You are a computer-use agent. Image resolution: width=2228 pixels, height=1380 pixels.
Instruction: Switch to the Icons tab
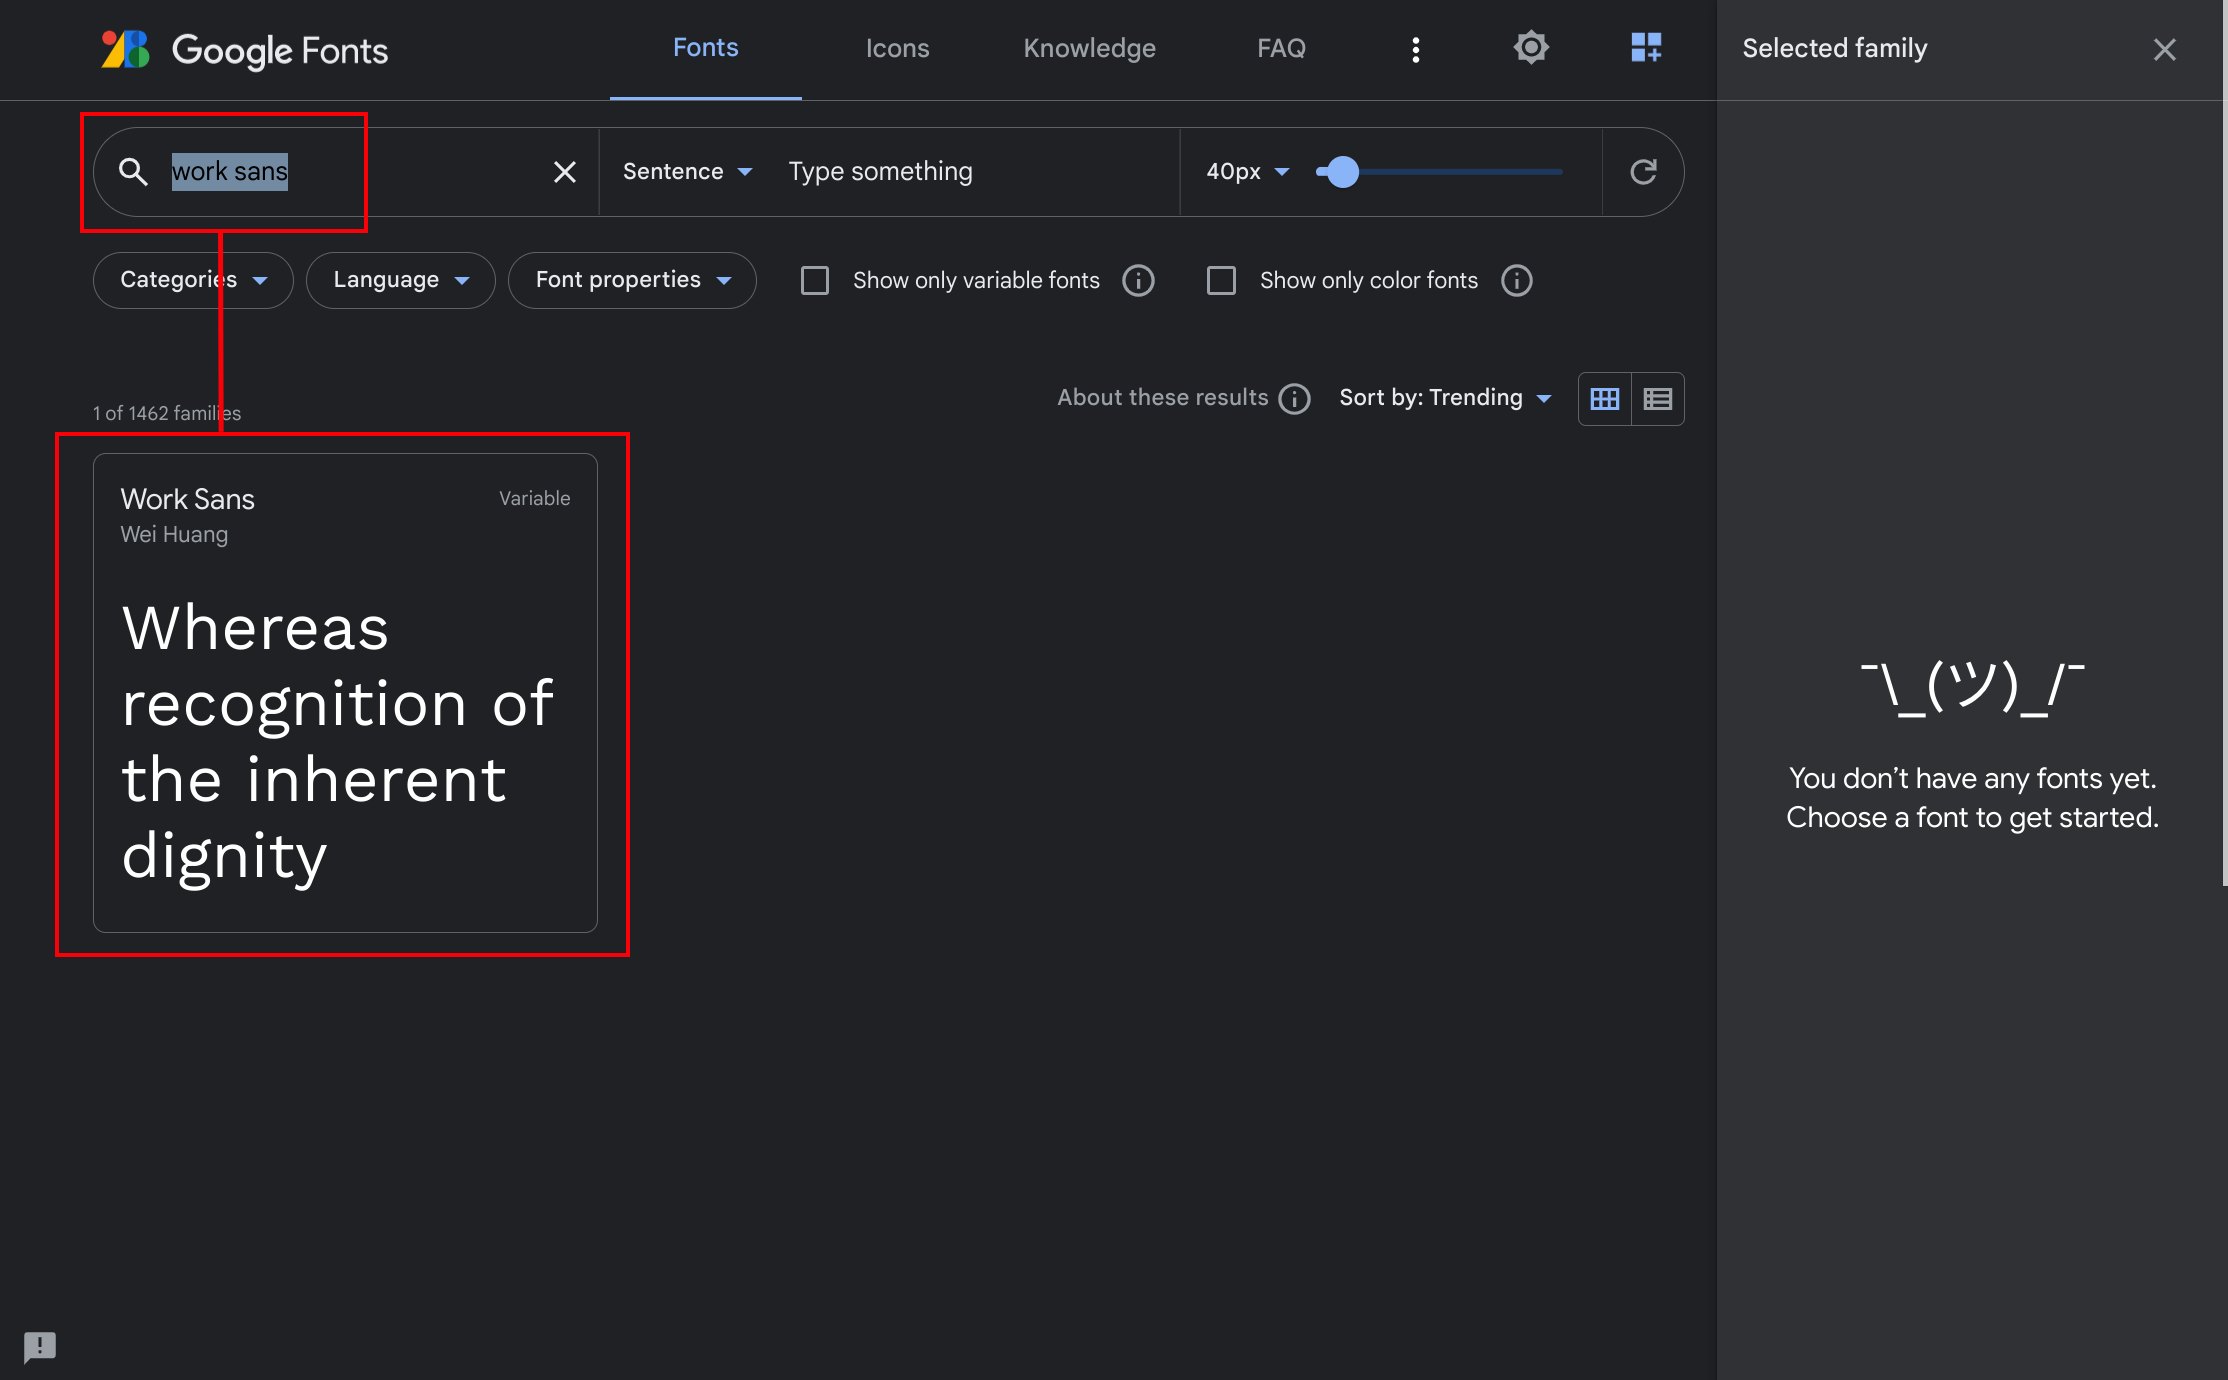(897, 48)
